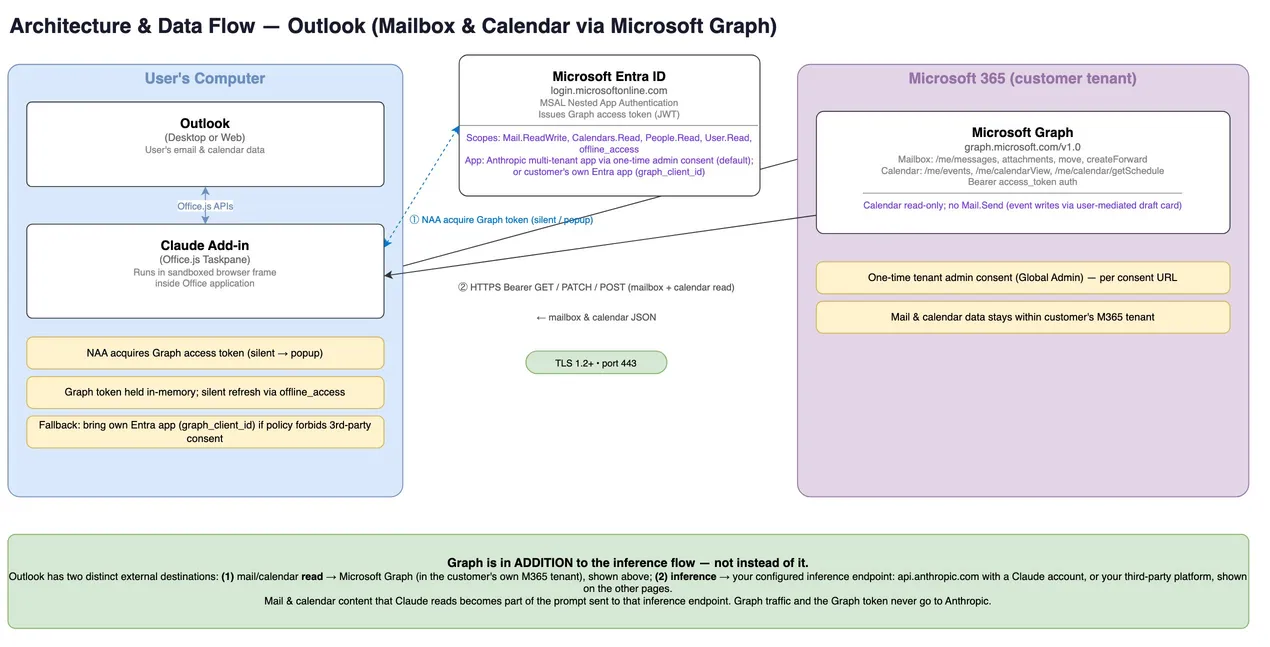
Task: Click "Mail & calendar data stays within customer's M365 tenant" note
Action: pyautogui.click(x=1022, y=317)
